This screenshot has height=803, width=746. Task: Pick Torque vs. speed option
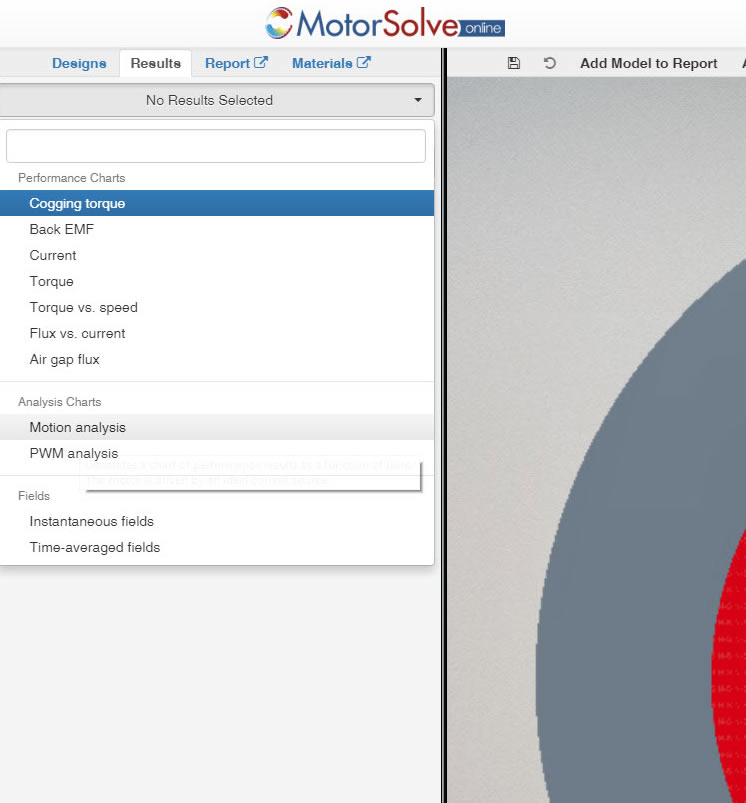click(217, 307)
